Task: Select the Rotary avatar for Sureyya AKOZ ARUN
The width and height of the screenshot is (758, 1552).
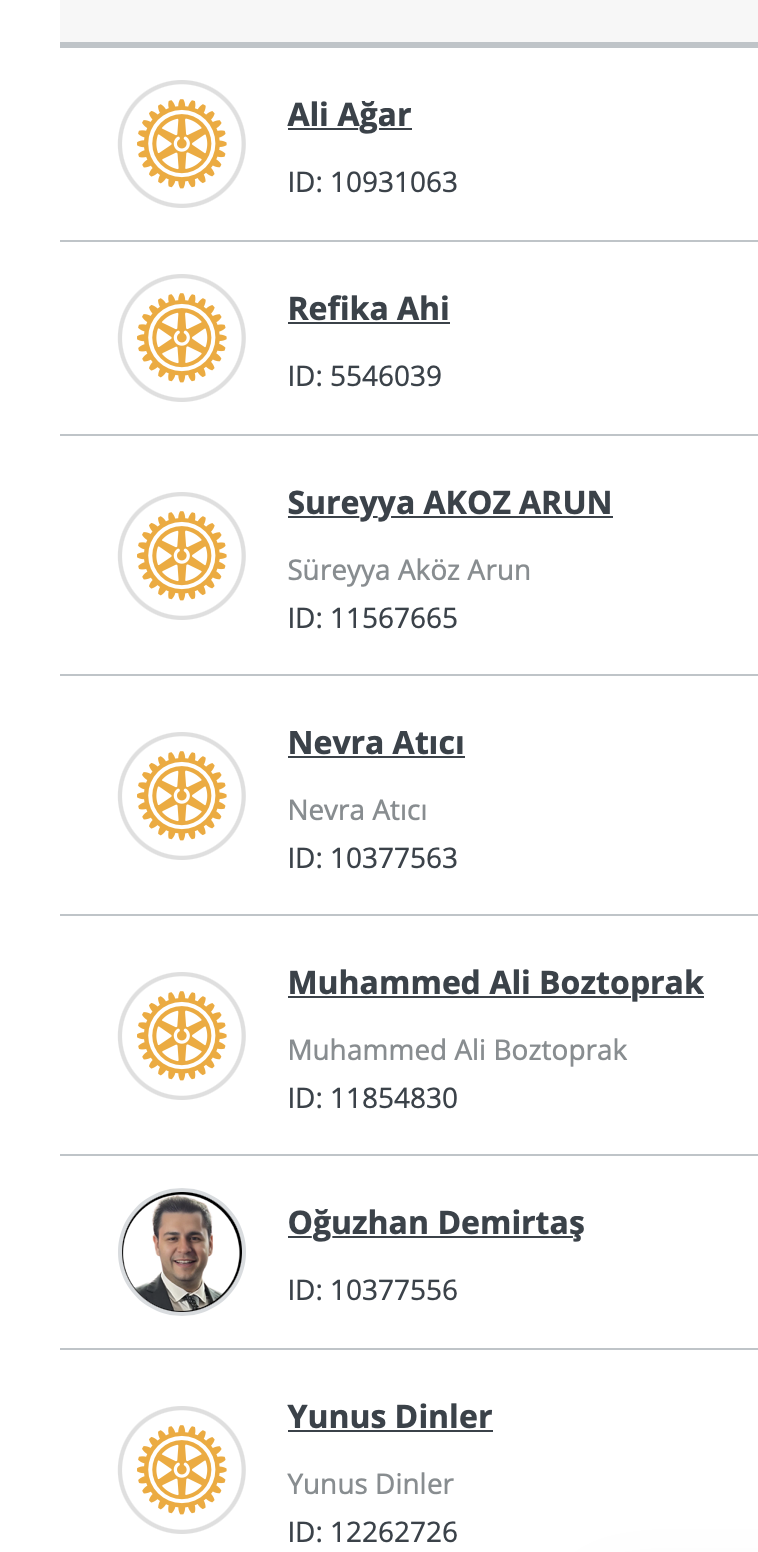Action: 181,556
